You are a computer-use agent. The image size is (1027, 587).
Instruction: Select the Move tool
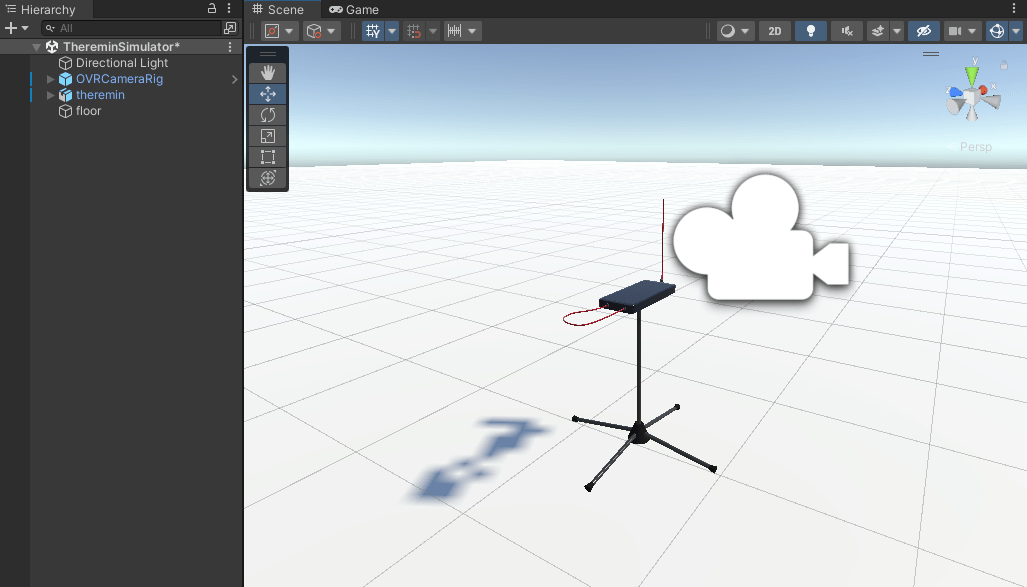[x=268, y=94]
